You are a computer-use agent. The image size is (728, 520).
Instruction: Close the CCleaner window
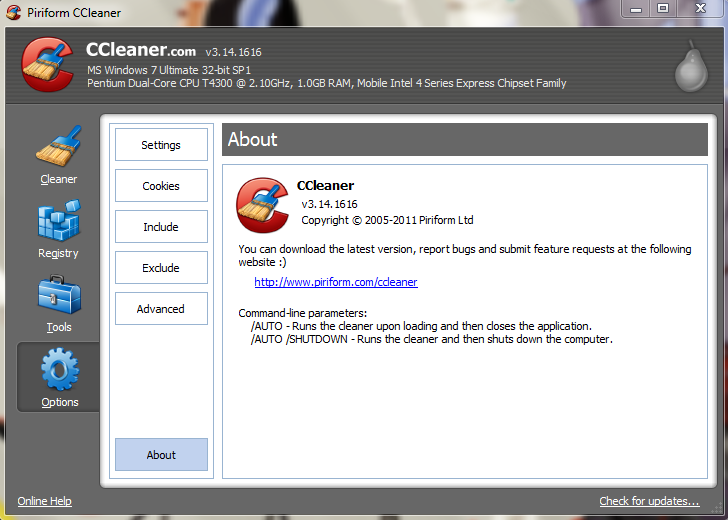point(700,9)
